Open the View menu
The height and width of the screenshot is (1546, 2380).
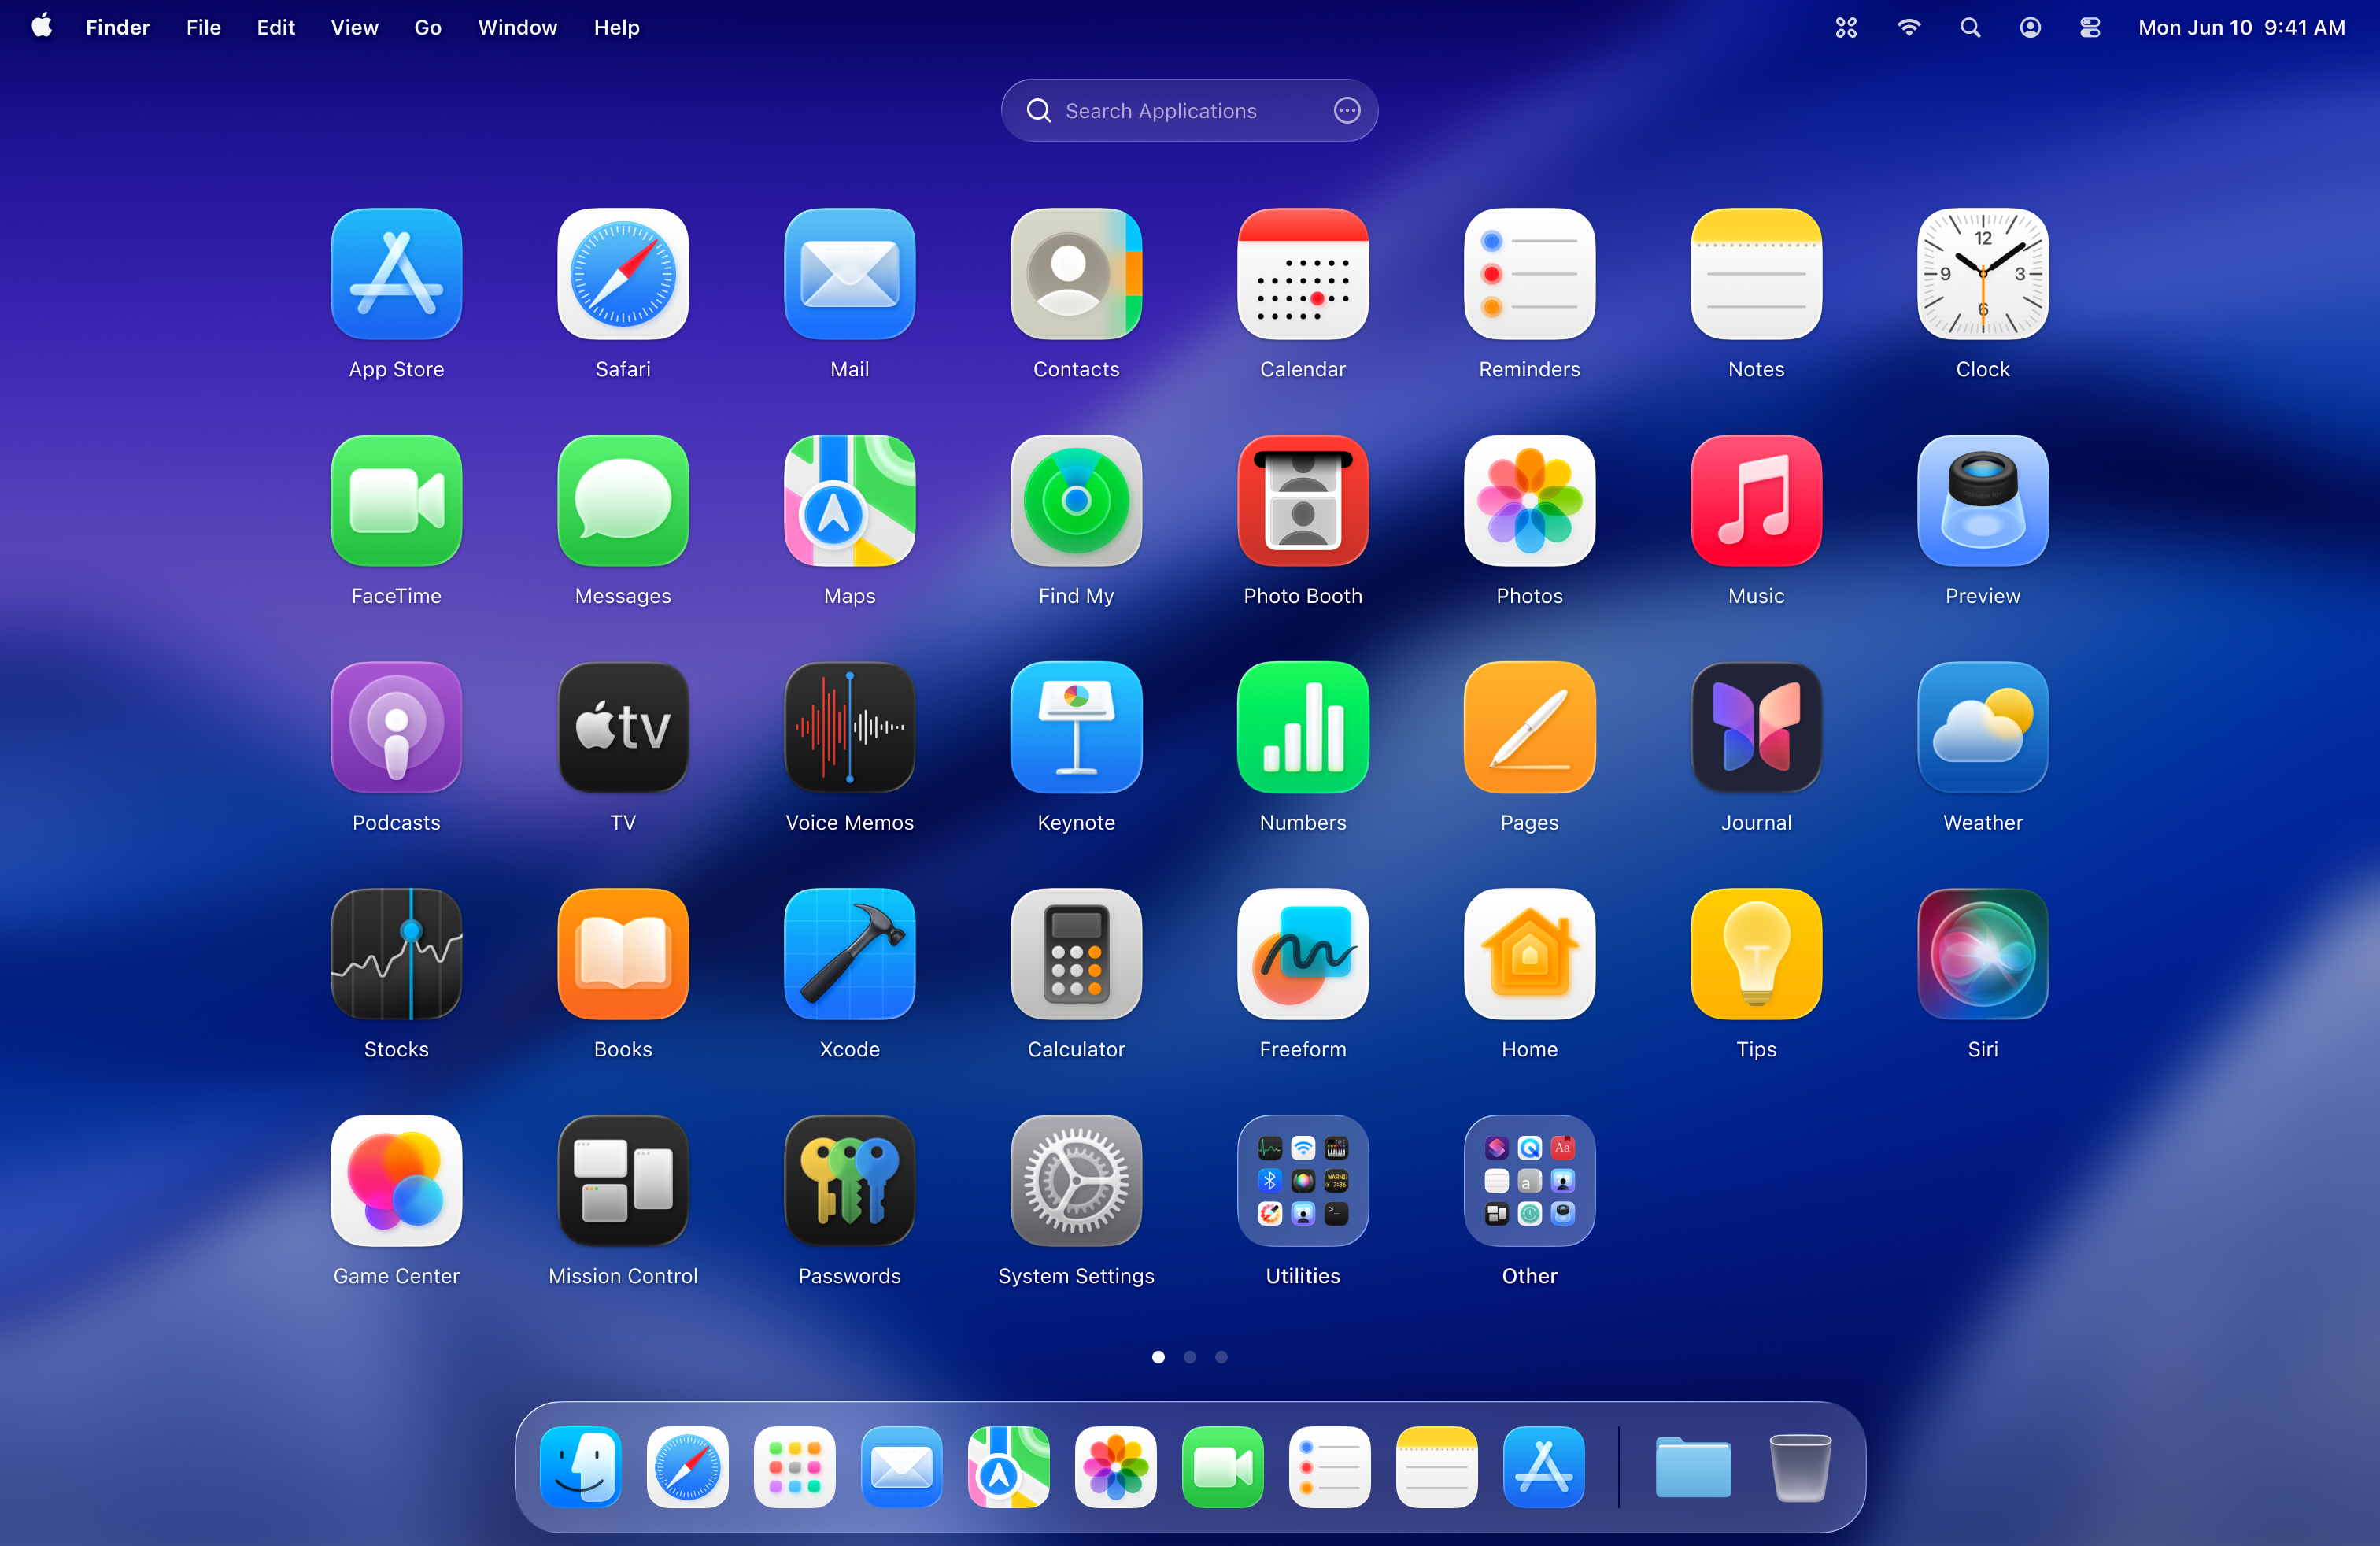pyautogui.click(x=354, y=27)
